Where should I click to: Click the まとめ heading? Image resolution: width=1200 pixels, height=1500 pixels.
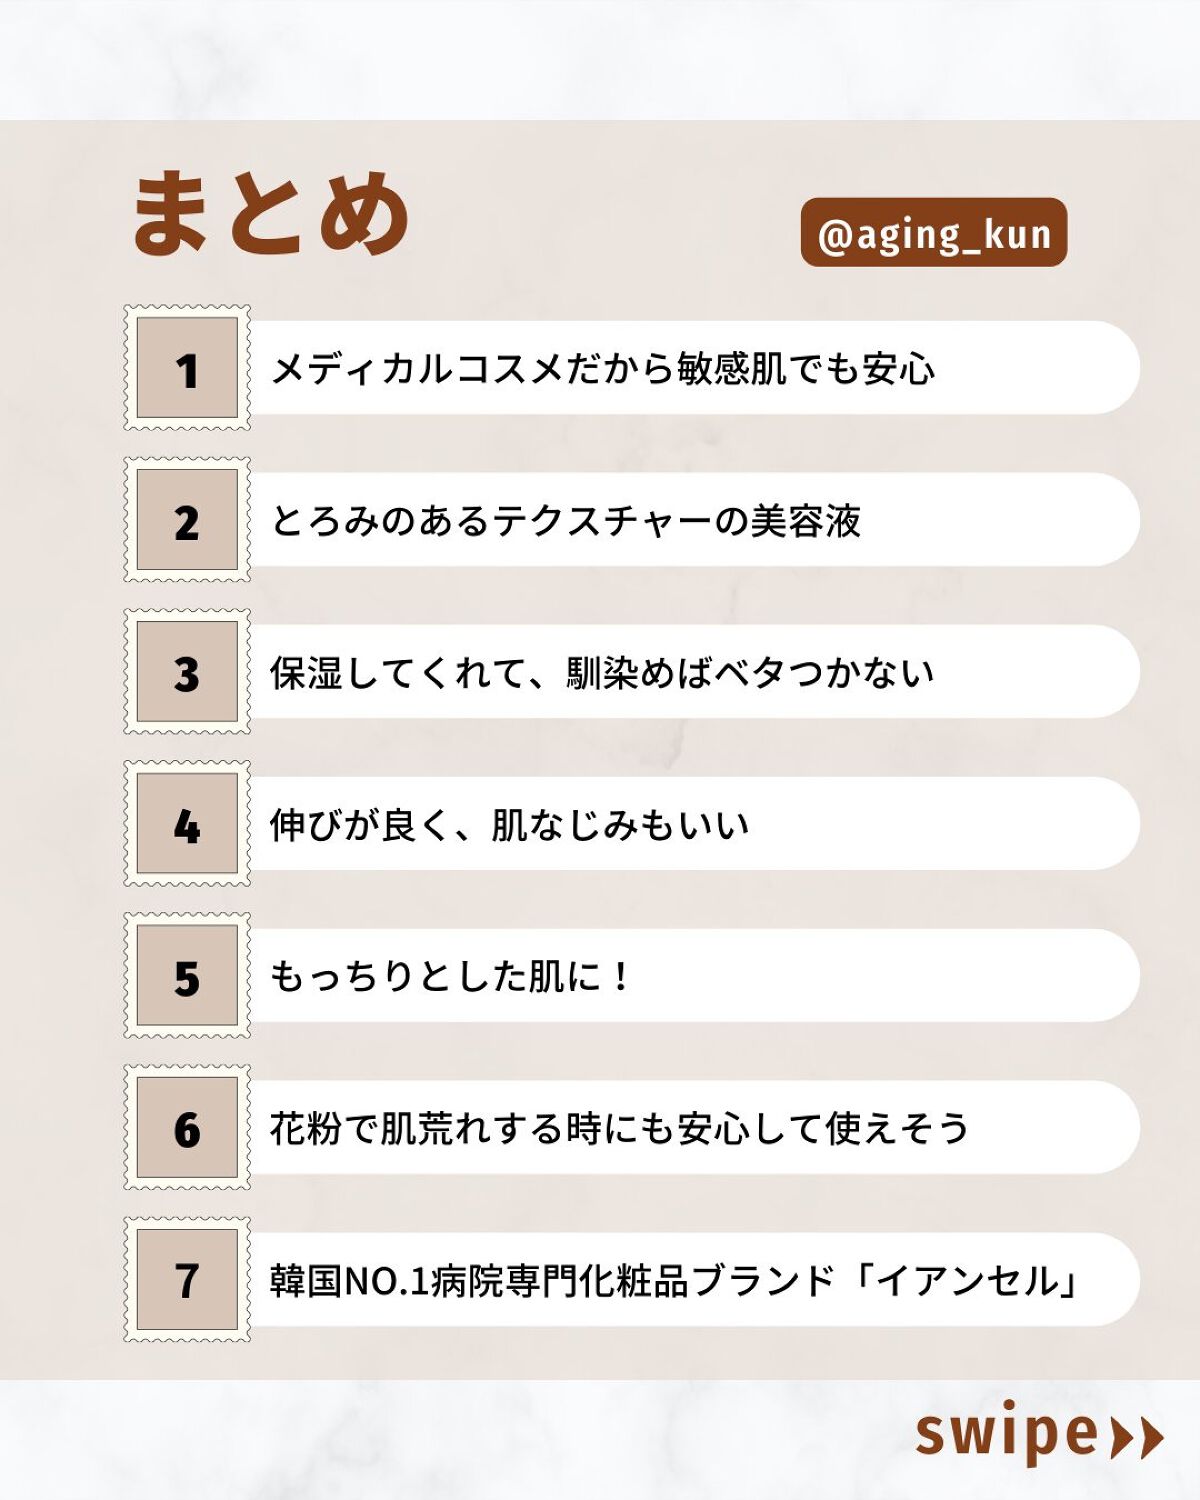pyautogui.click(x=270, y=213)
